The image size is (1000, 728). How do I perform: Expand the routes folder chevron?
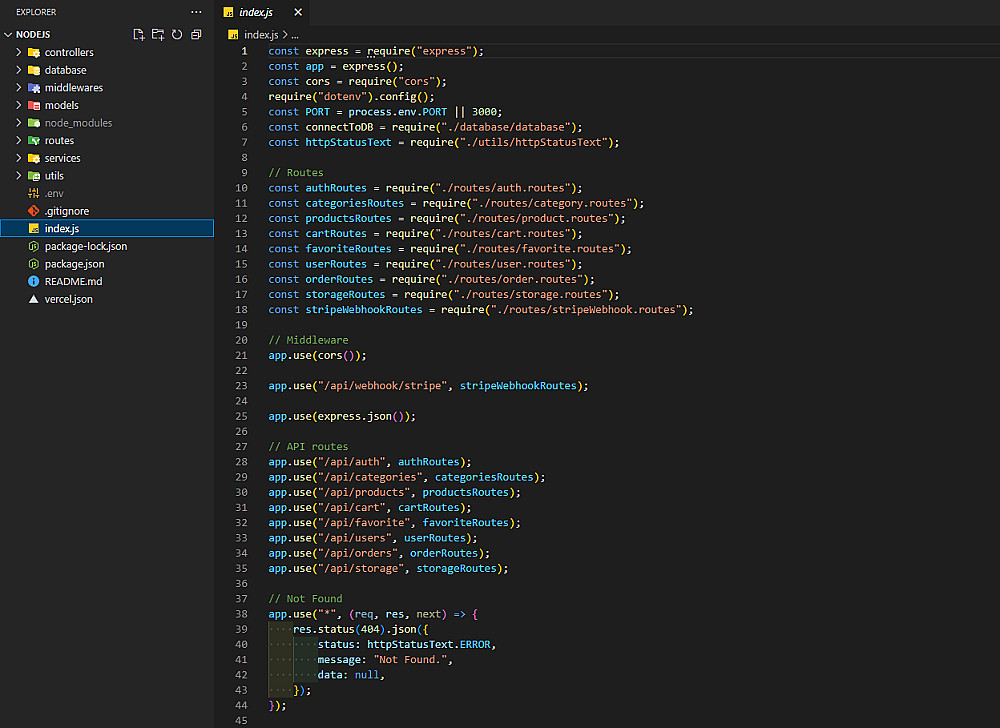pyautogui.click(x=19, y=140)
